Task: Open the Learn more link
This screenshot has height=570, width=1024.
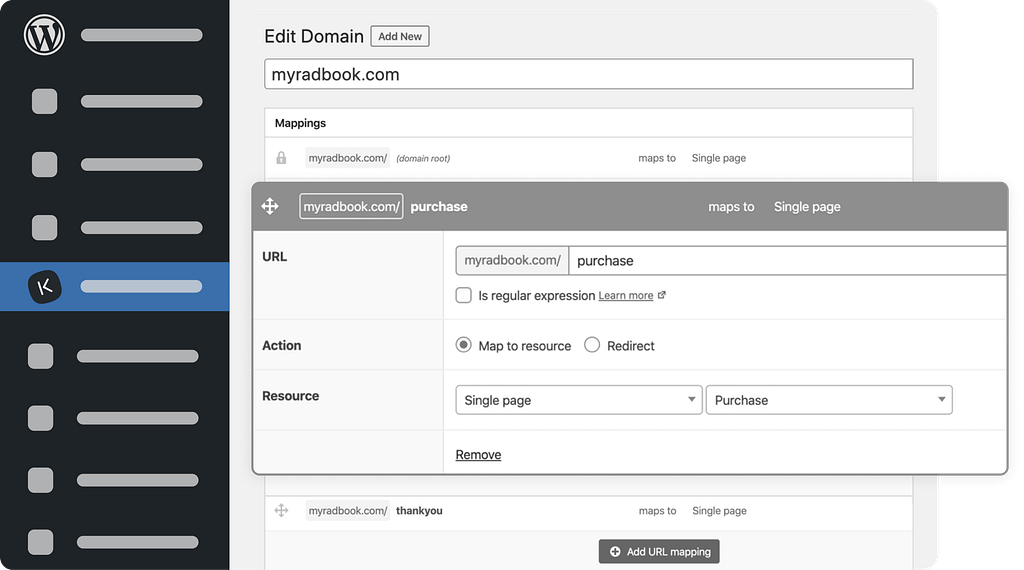Action: (x=626, y=296)
